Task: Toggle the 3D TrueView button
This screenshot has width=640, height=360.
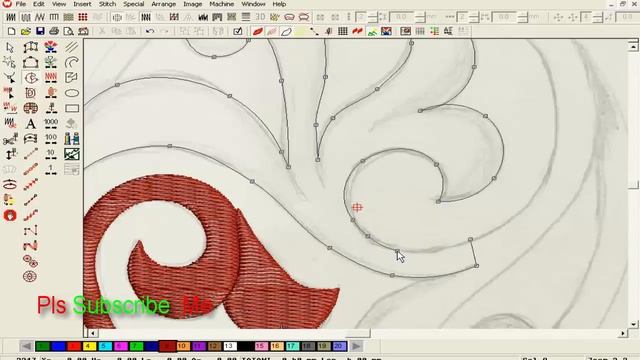Action: point(260,17)
